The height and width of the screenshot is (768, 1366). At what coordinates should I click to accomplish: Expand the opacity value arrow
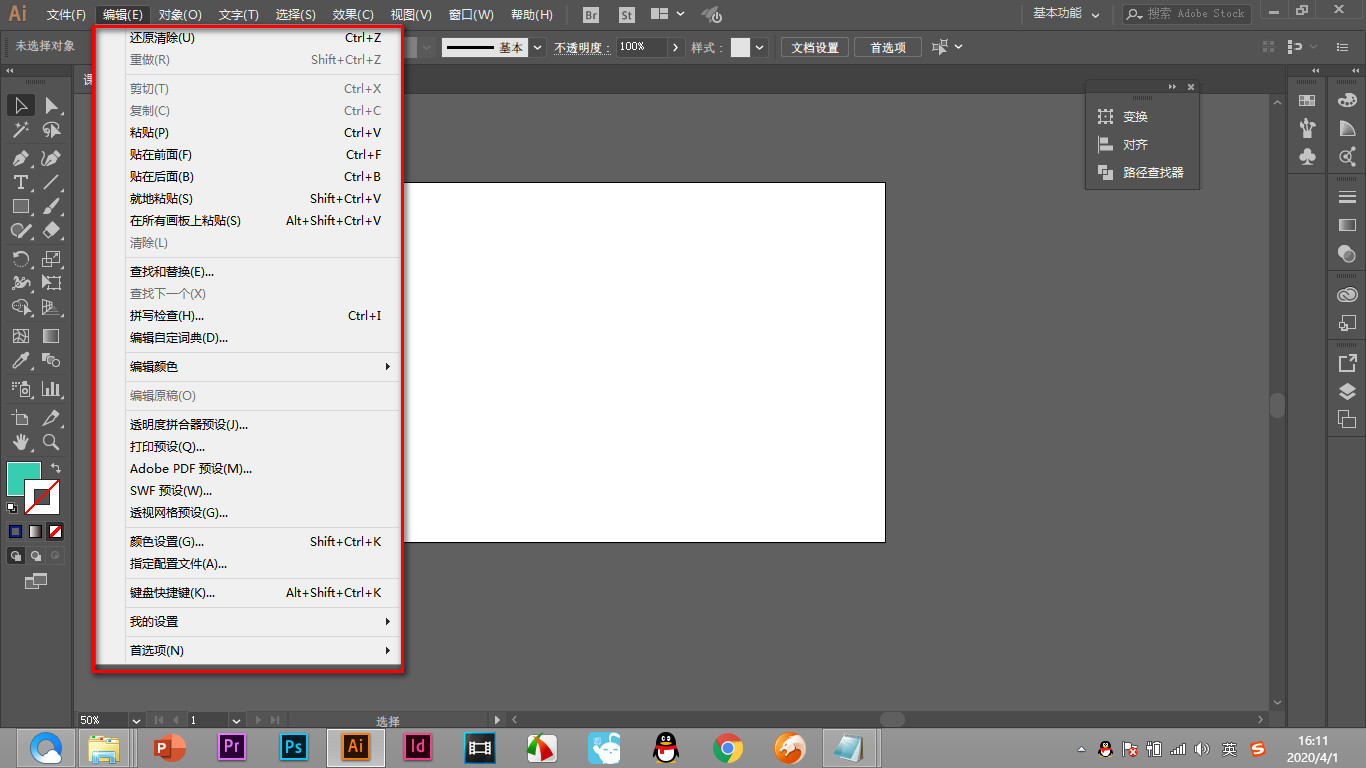(676, 47)
